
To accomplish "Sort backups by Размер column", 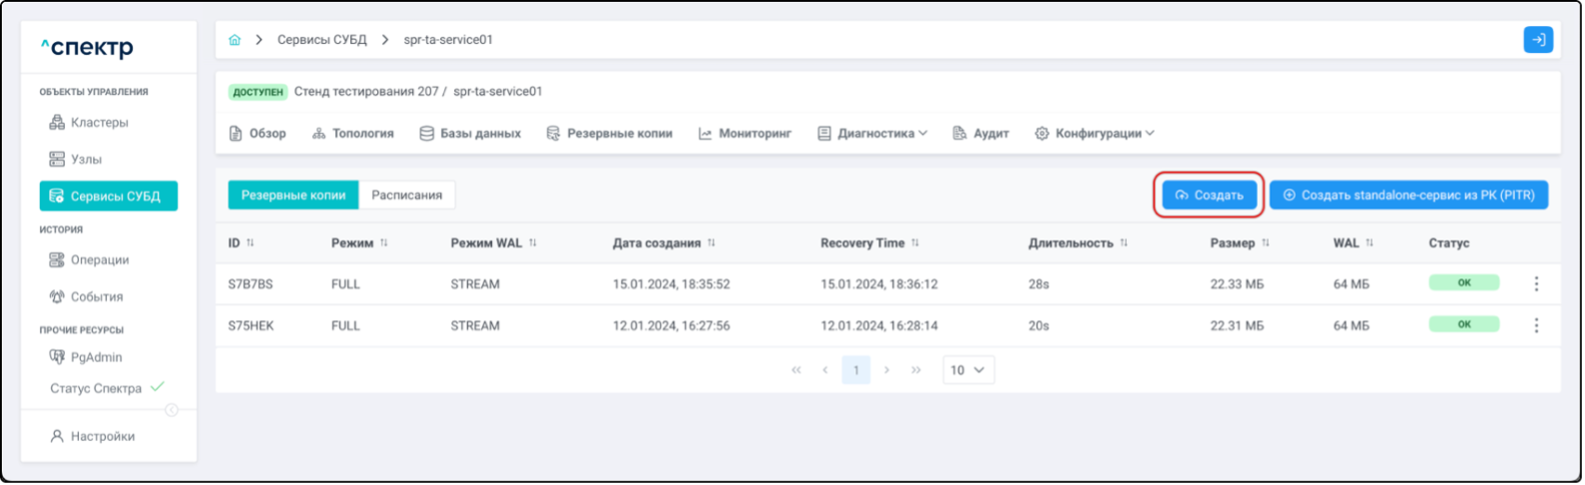I will click(1265, 243).
